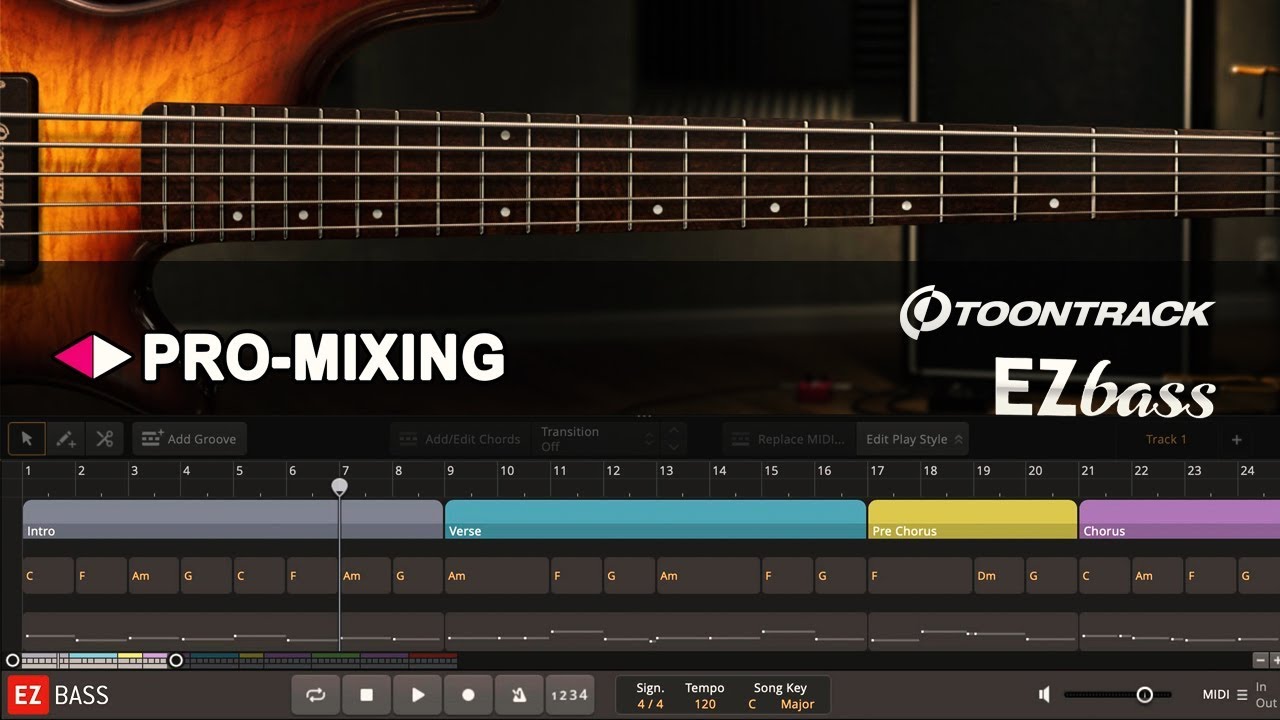Select the Dm chord block
The width and height of the screenshot is (1280, 720).
[999, 576]
